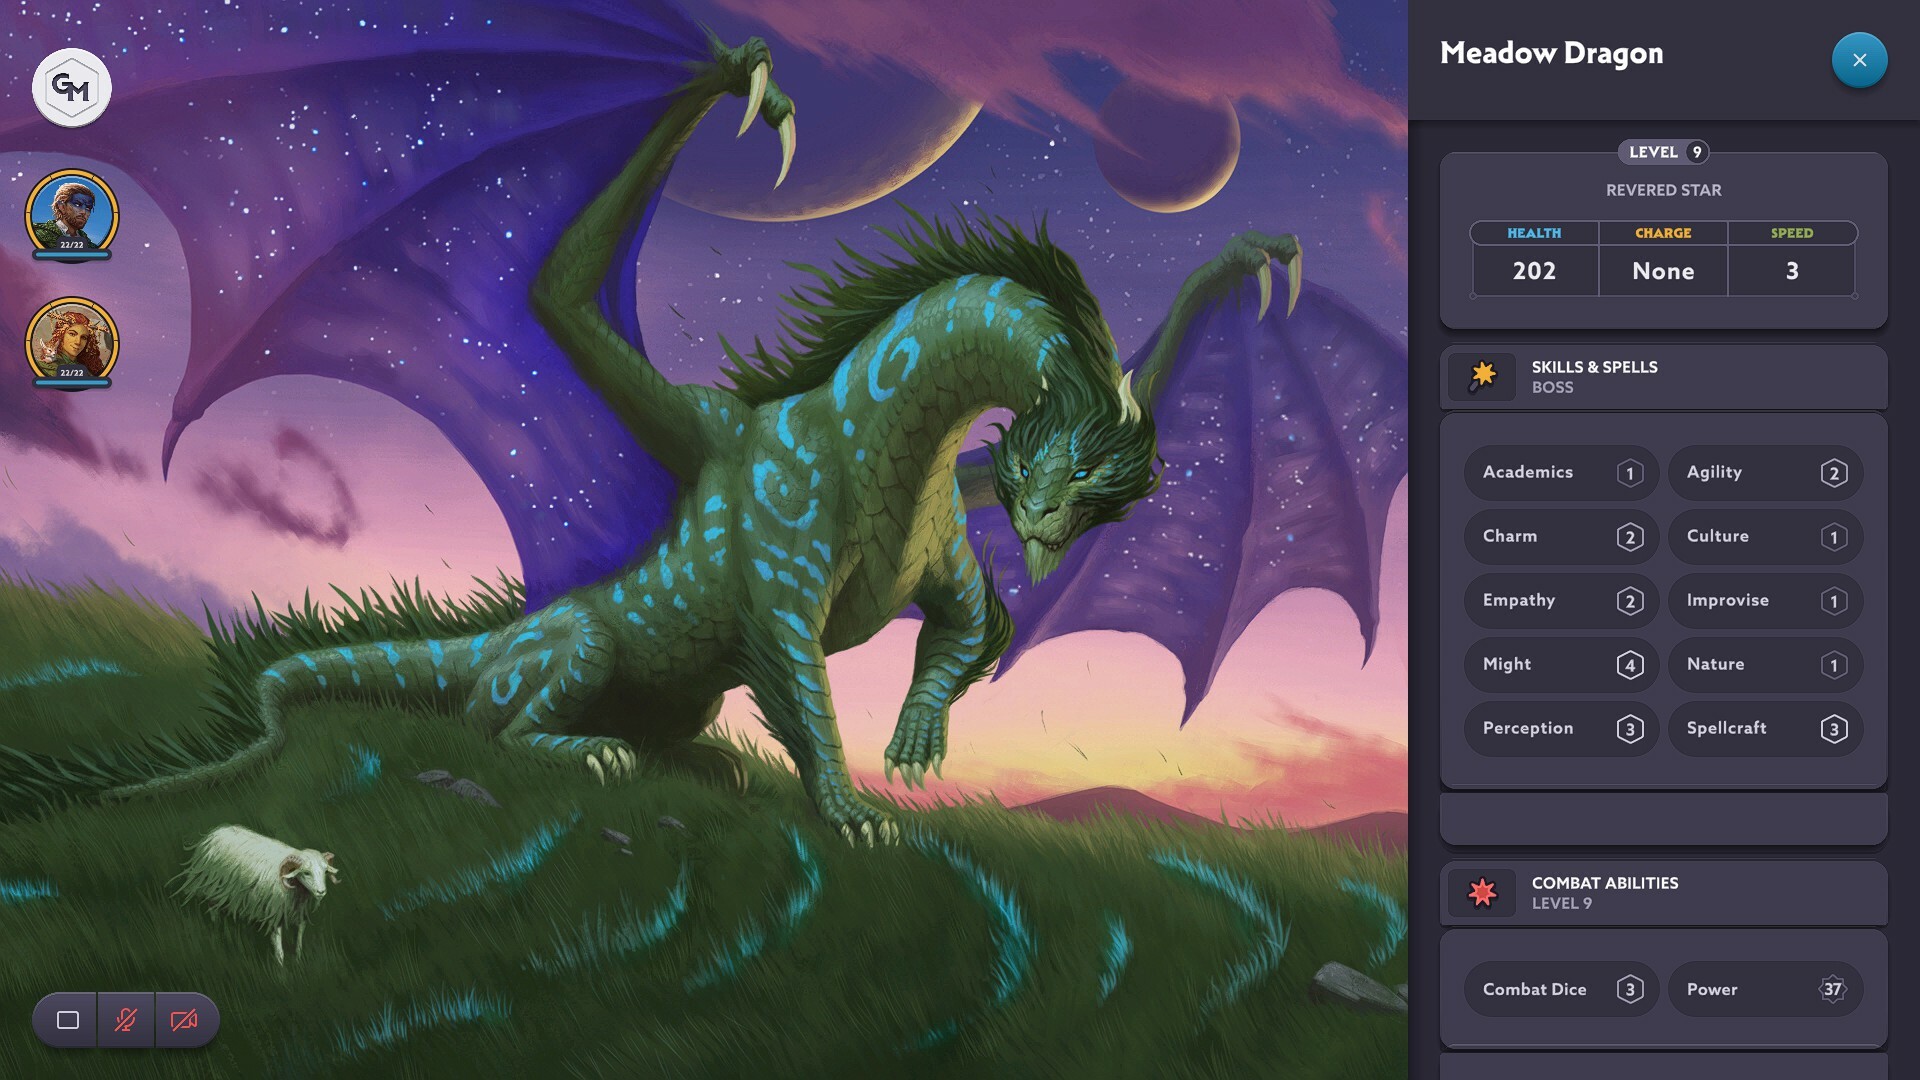
Task: Unmute the microphone
Action: click(126, 1020)
